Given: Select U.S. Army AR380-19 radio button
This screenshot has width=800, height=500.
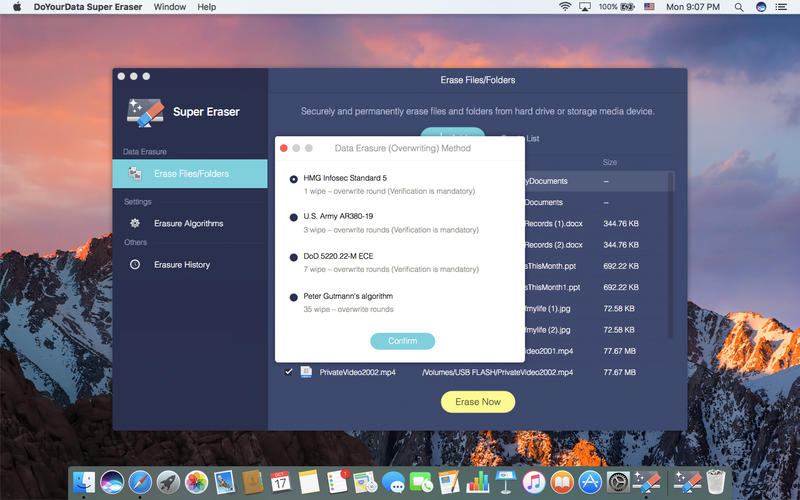Looking at the screenshot, I should (293, 217).
